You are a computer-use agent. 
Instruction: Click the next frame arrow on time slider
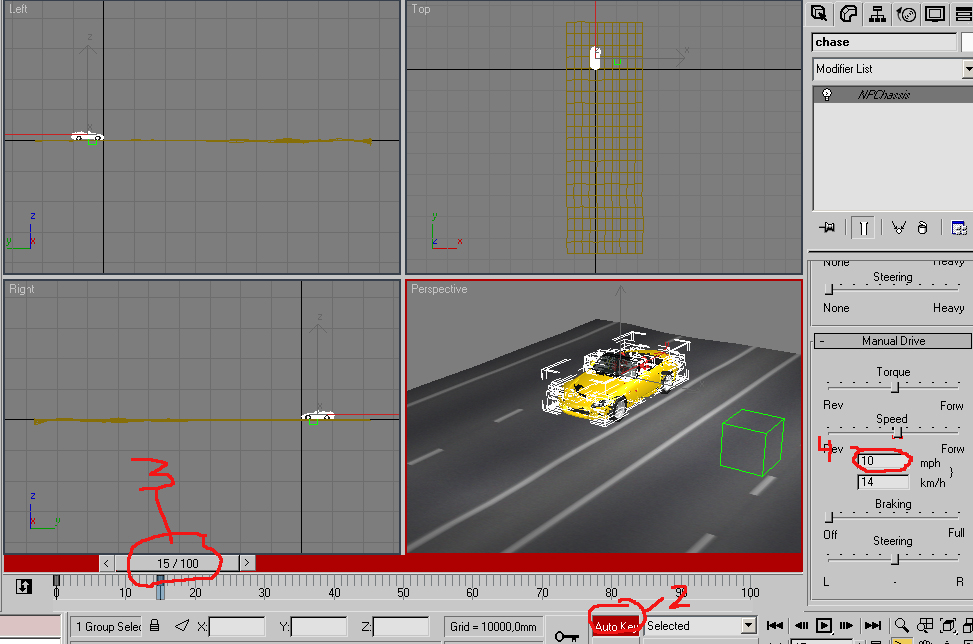point(247,563)
